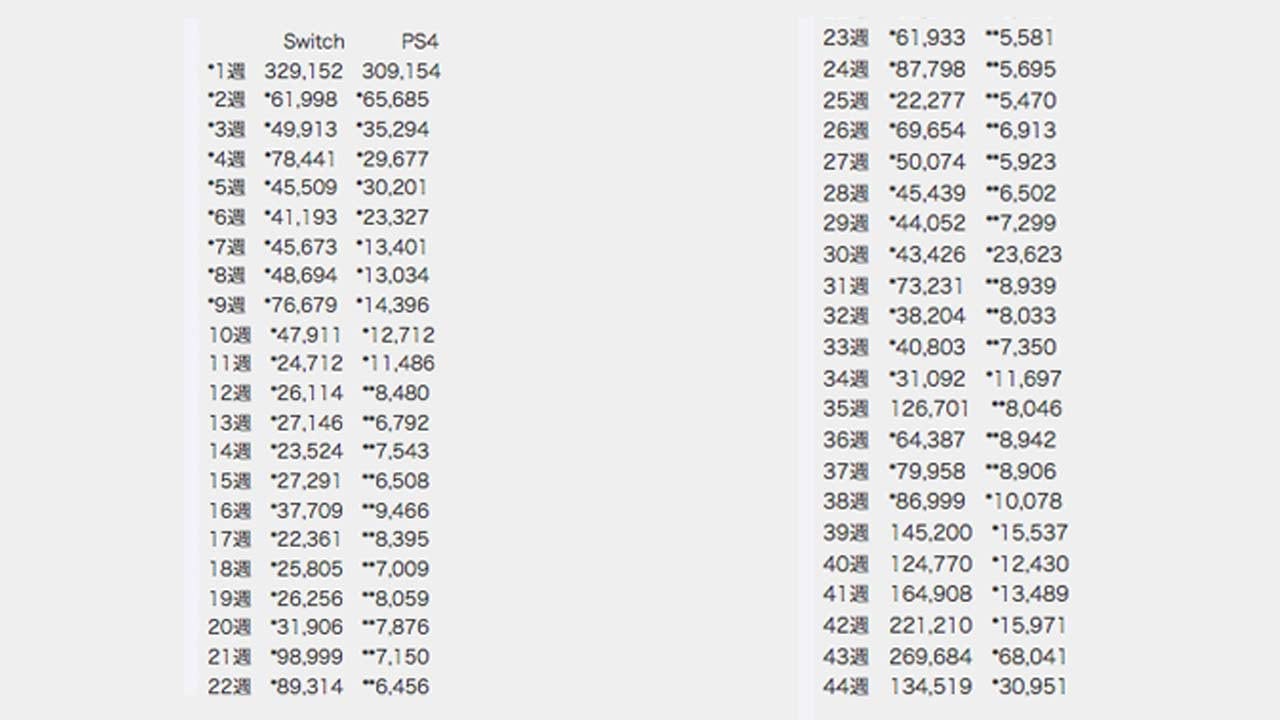
Task: Select the 126,701 Switch value in week 35
Action: tap(929, 409)
